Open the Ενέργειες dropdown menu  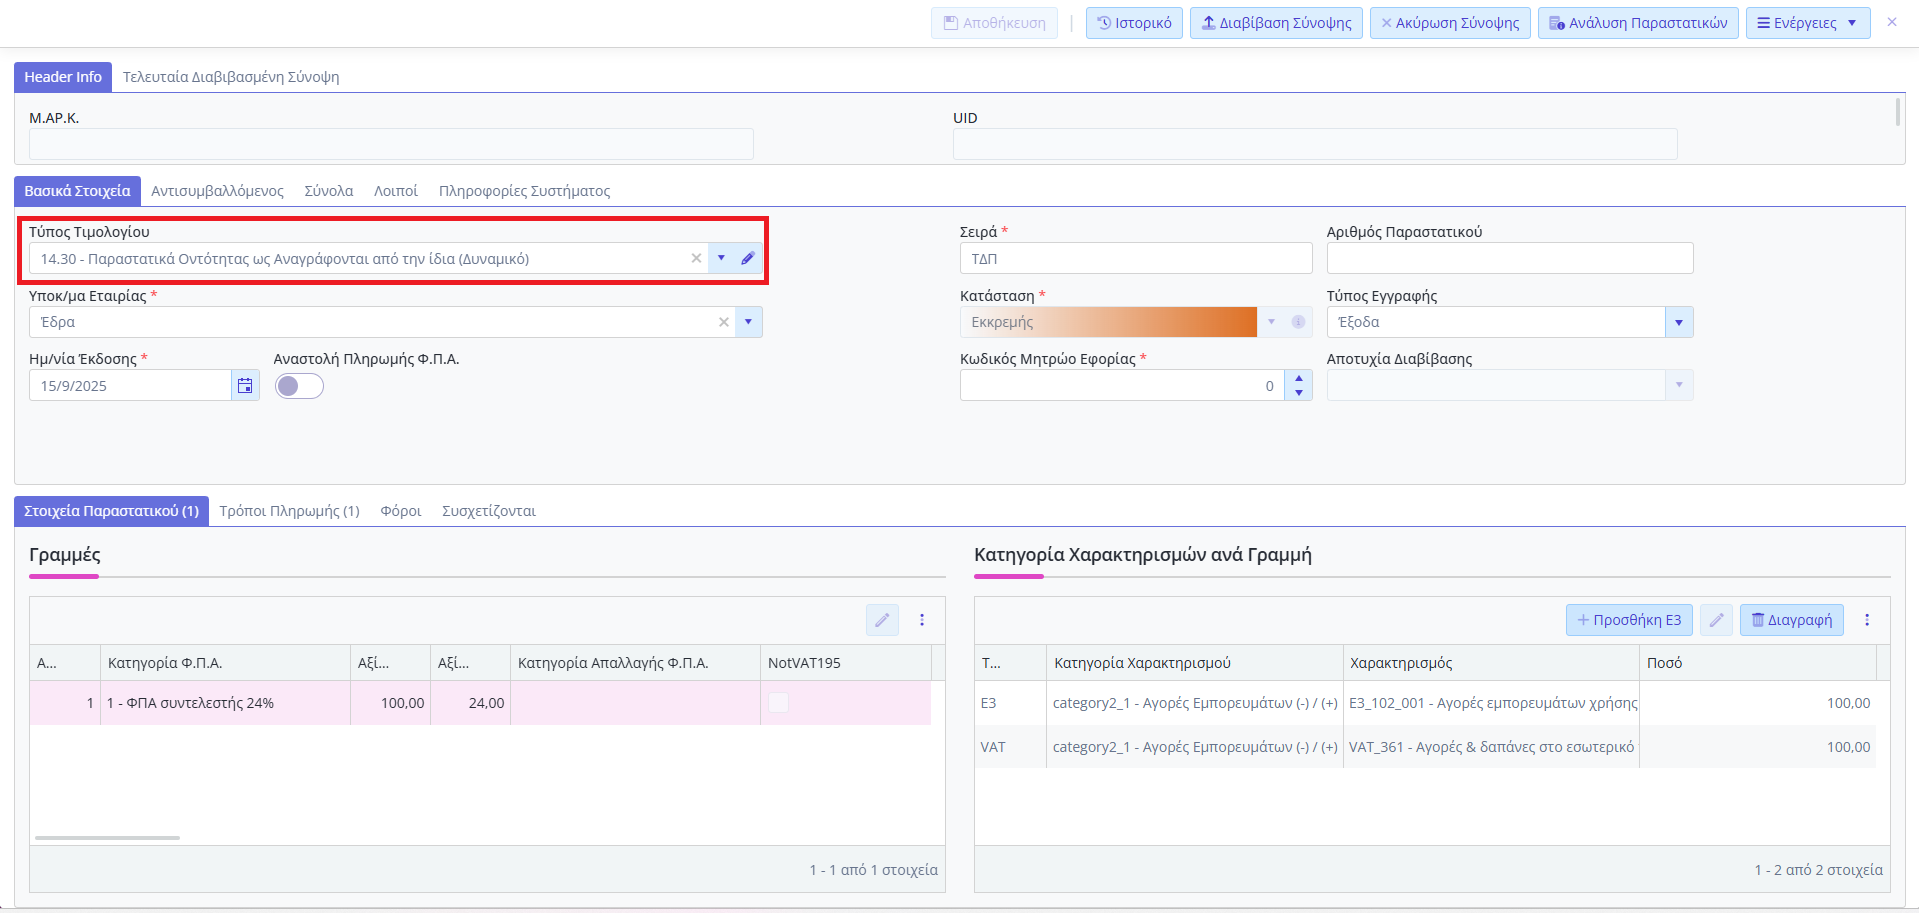point(1807,23)
